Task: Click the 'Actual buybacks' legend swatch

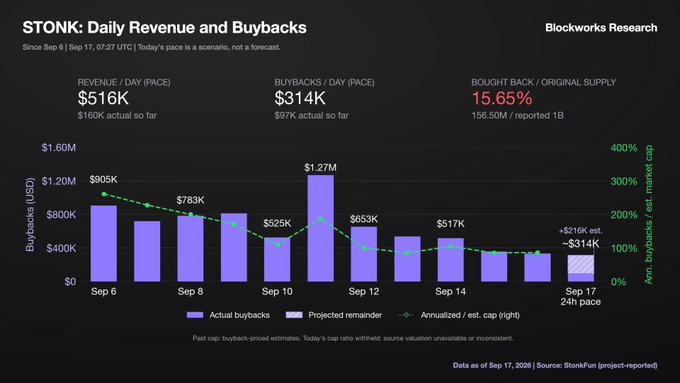Action: (195, 315)
